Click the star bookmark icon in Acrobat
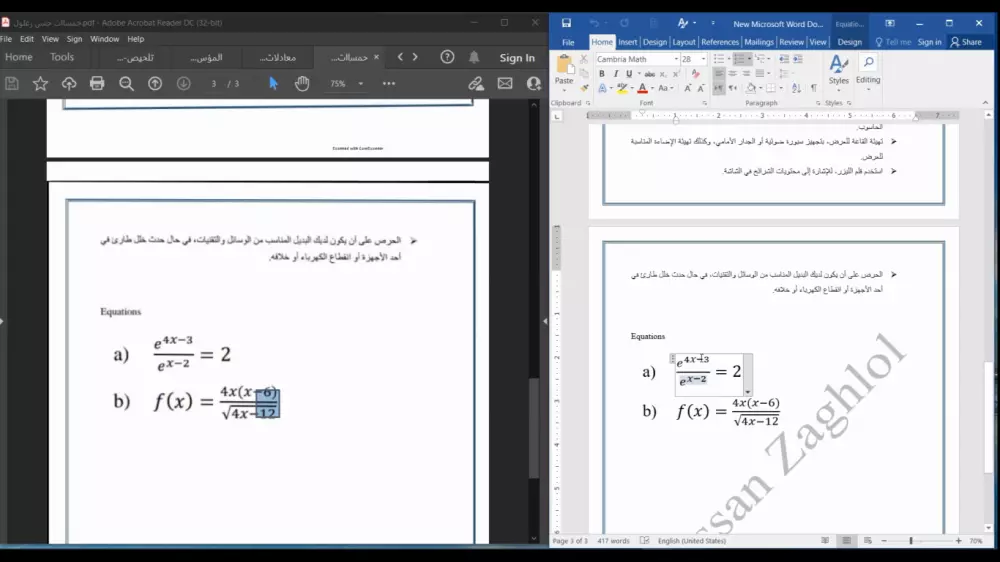 click(x=40, y=84)
